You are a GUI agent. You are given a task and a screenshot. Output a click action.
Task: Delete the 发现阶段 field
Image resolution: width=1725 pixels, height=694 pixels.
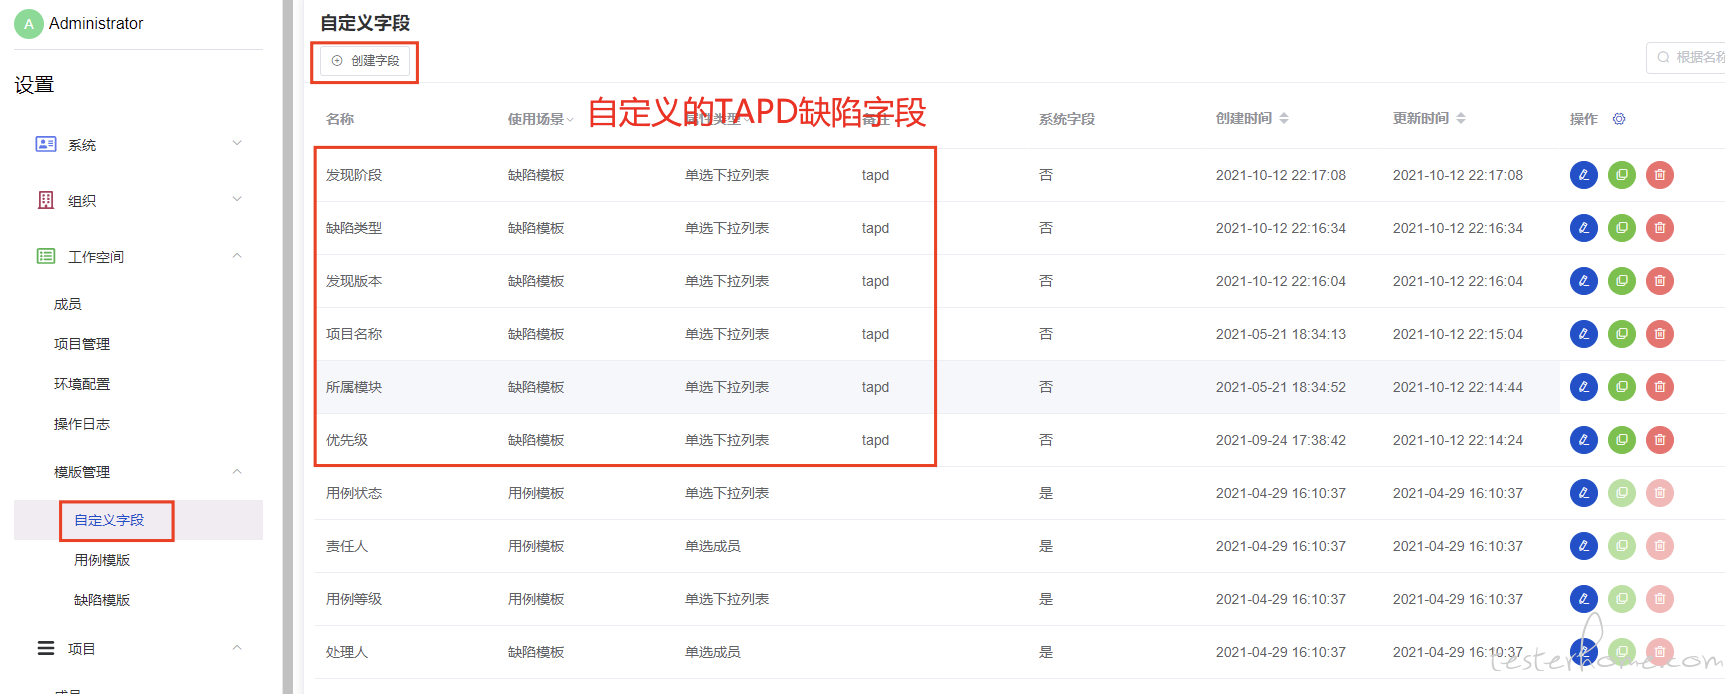[x=1659, y=175]
